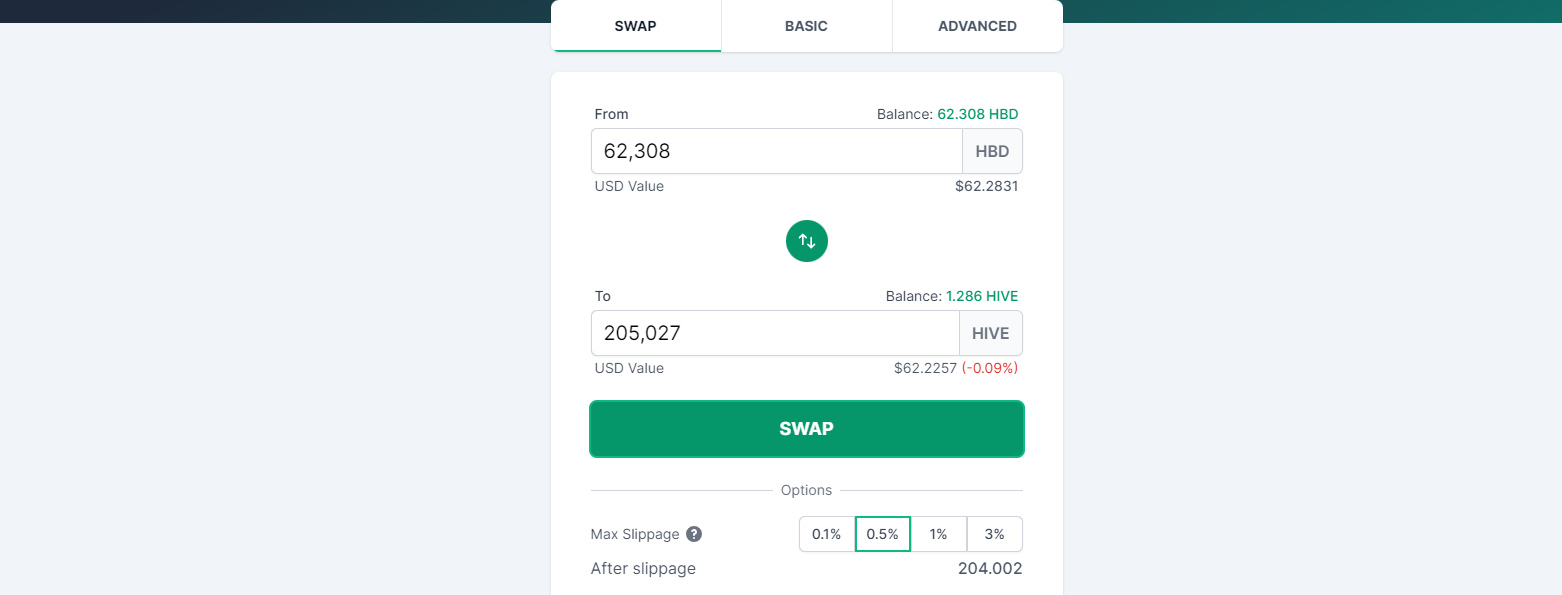This screenshot has height=595, width=1562.
Task: Focus the To amount field showing 205,027
Action: [775, 333]
